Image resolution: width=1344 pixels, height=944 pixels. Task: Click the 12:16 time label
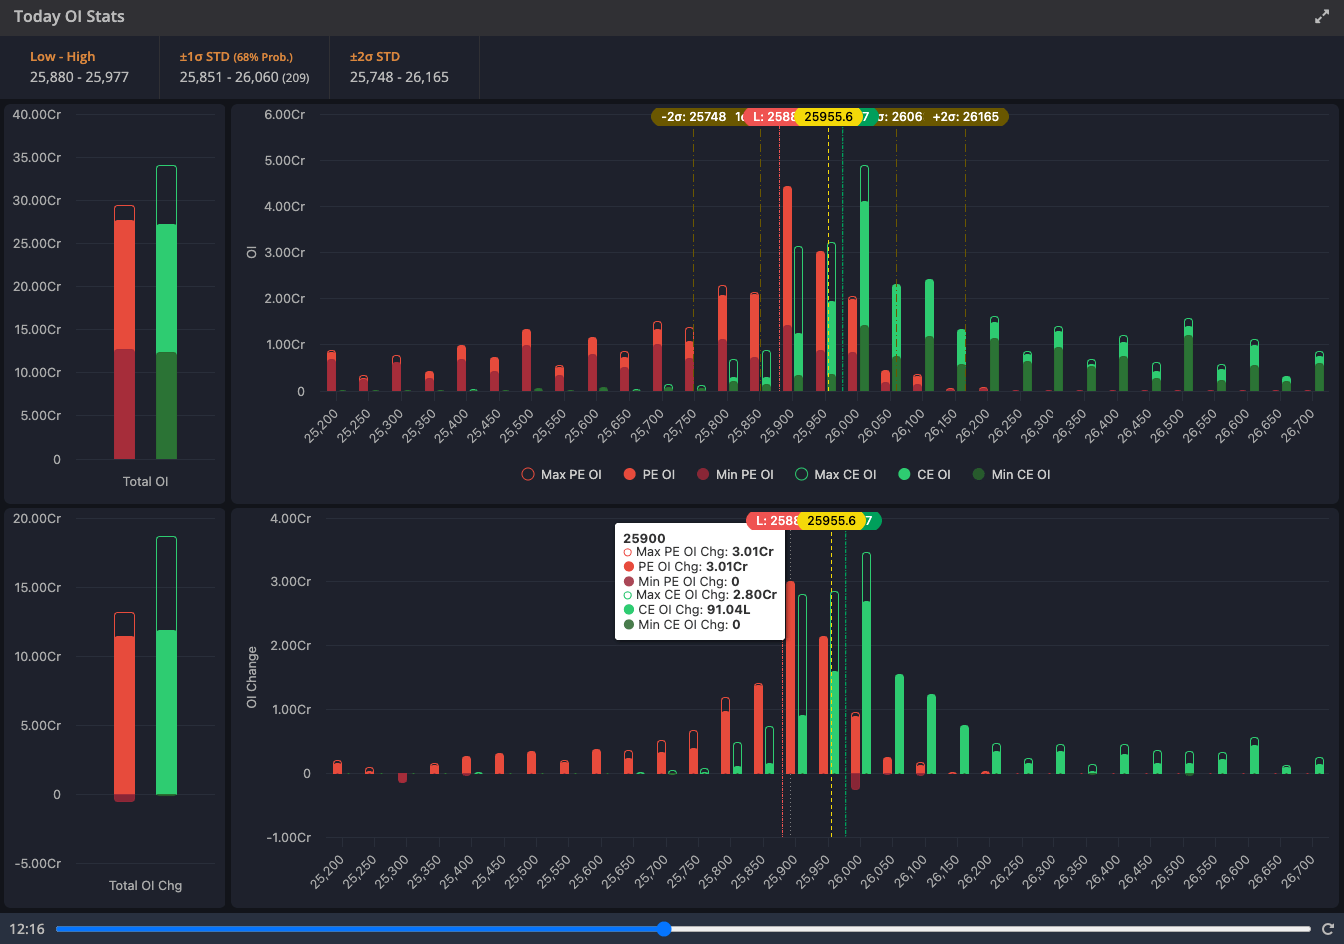click(x=27, y=929)
